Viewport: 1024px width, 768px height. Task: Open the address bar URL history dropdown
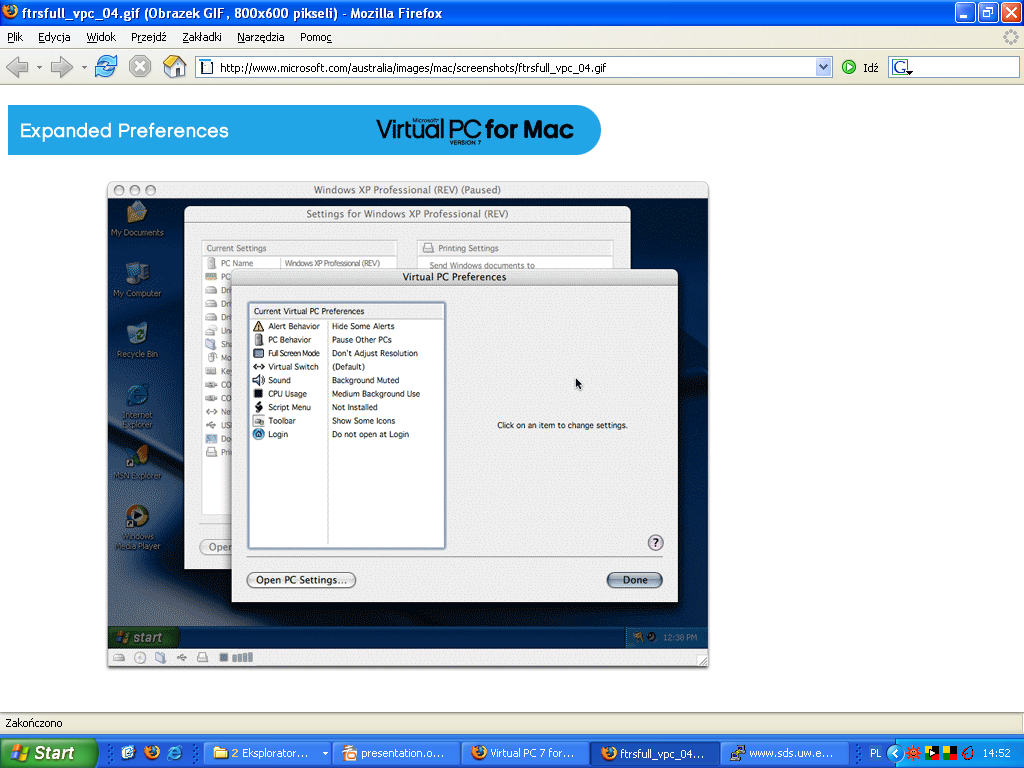823,67
